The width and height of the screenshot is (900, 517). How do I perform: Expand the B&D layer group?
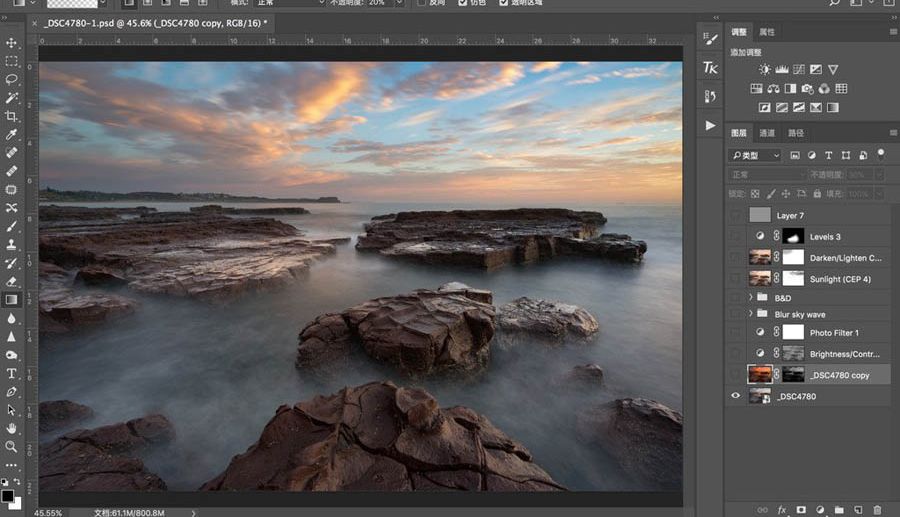751,297
